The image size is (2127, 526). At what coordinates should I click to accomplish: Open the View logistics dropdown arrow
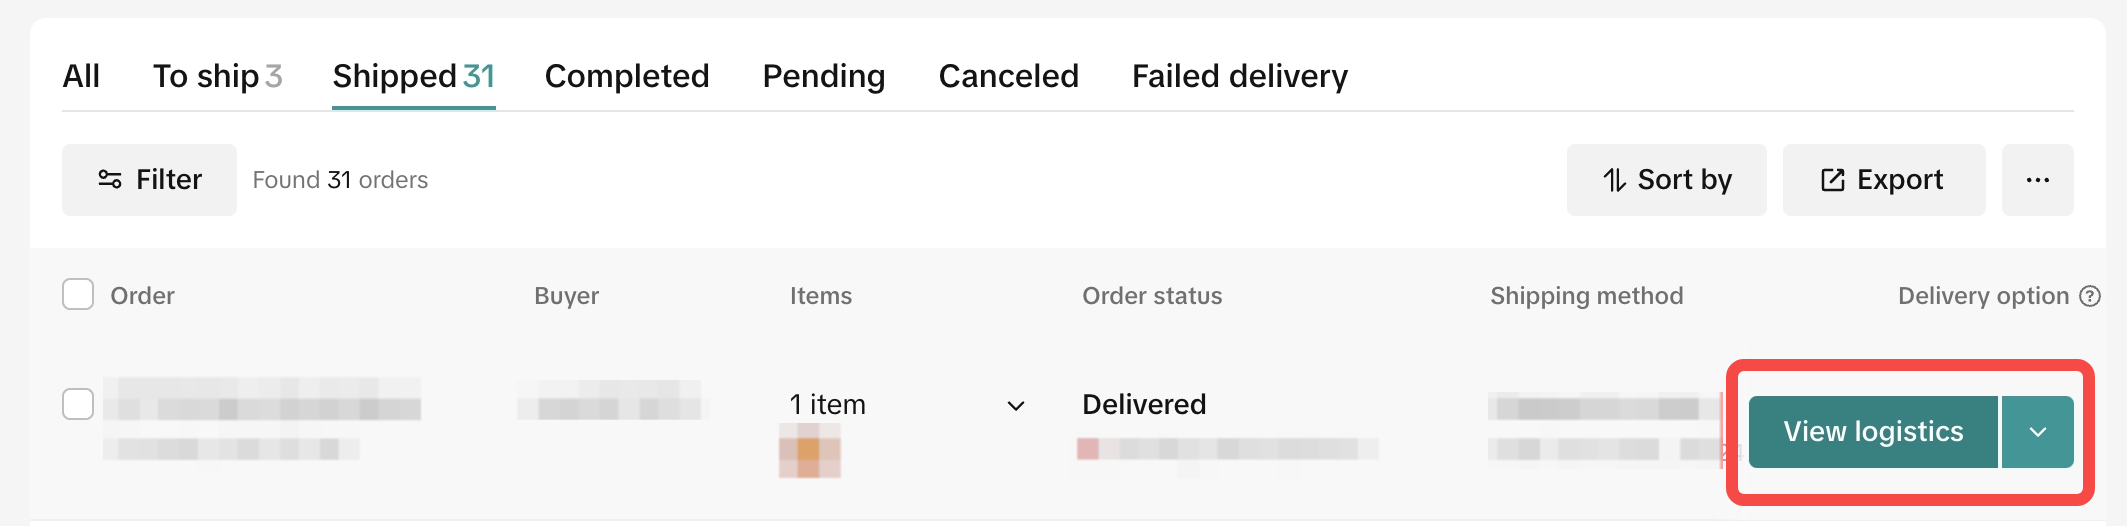coord(2037,432)
